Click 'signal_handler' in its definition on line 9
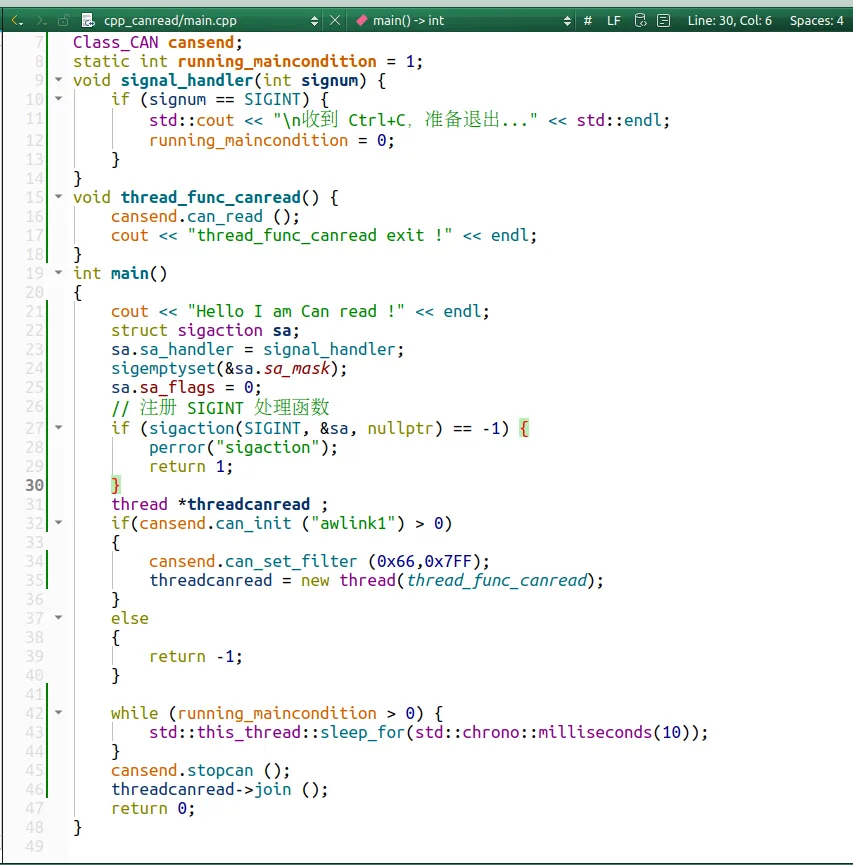Viewport: 853px width, 865px height. (x=187, y=81)
